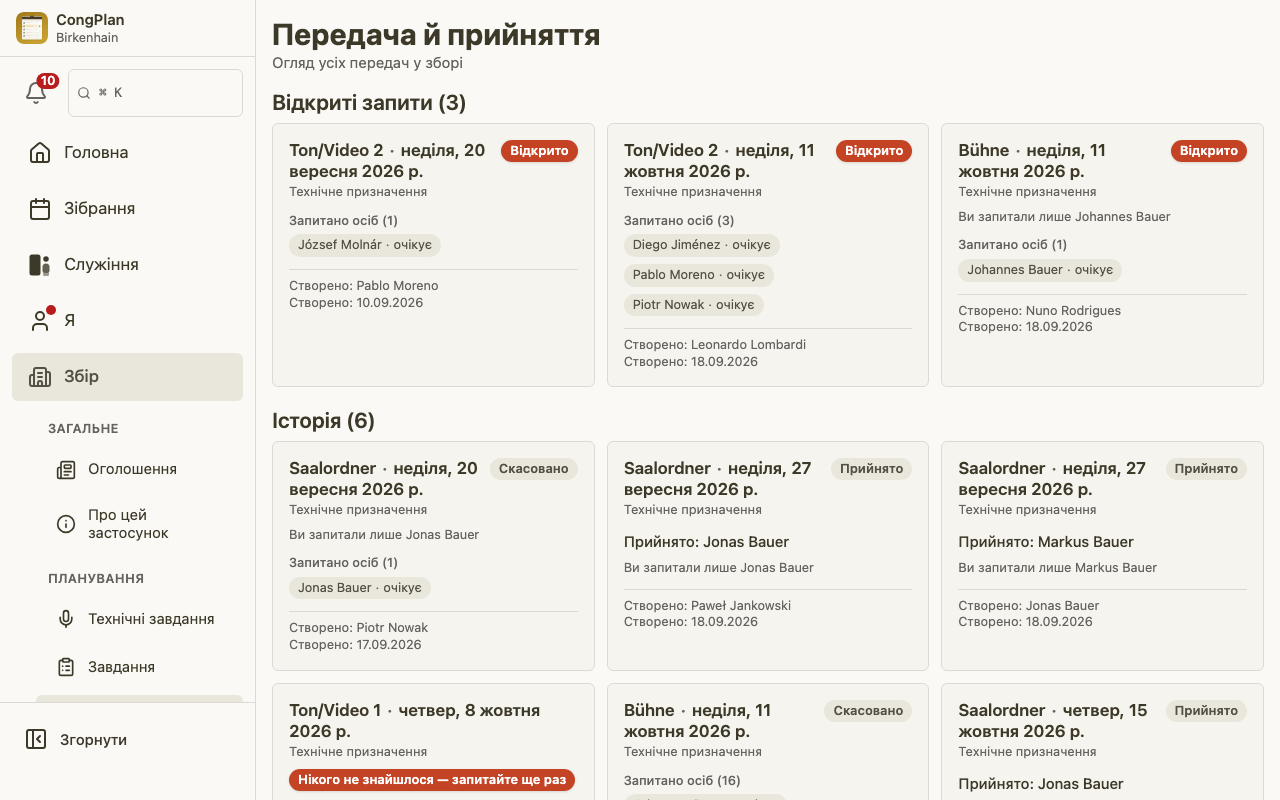Click 'Ton/Video 1 · четвер, 8 жовтня' card title
Viewport: 1280px width, 800px height.
pyautogui.click(x=415, y=721)
